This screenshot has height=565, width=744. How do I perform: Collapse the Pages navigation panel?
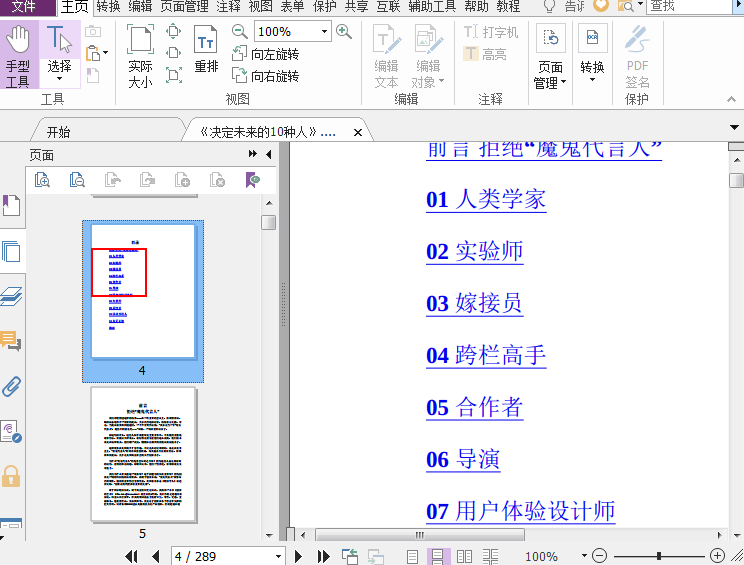[x=269, y=154]
